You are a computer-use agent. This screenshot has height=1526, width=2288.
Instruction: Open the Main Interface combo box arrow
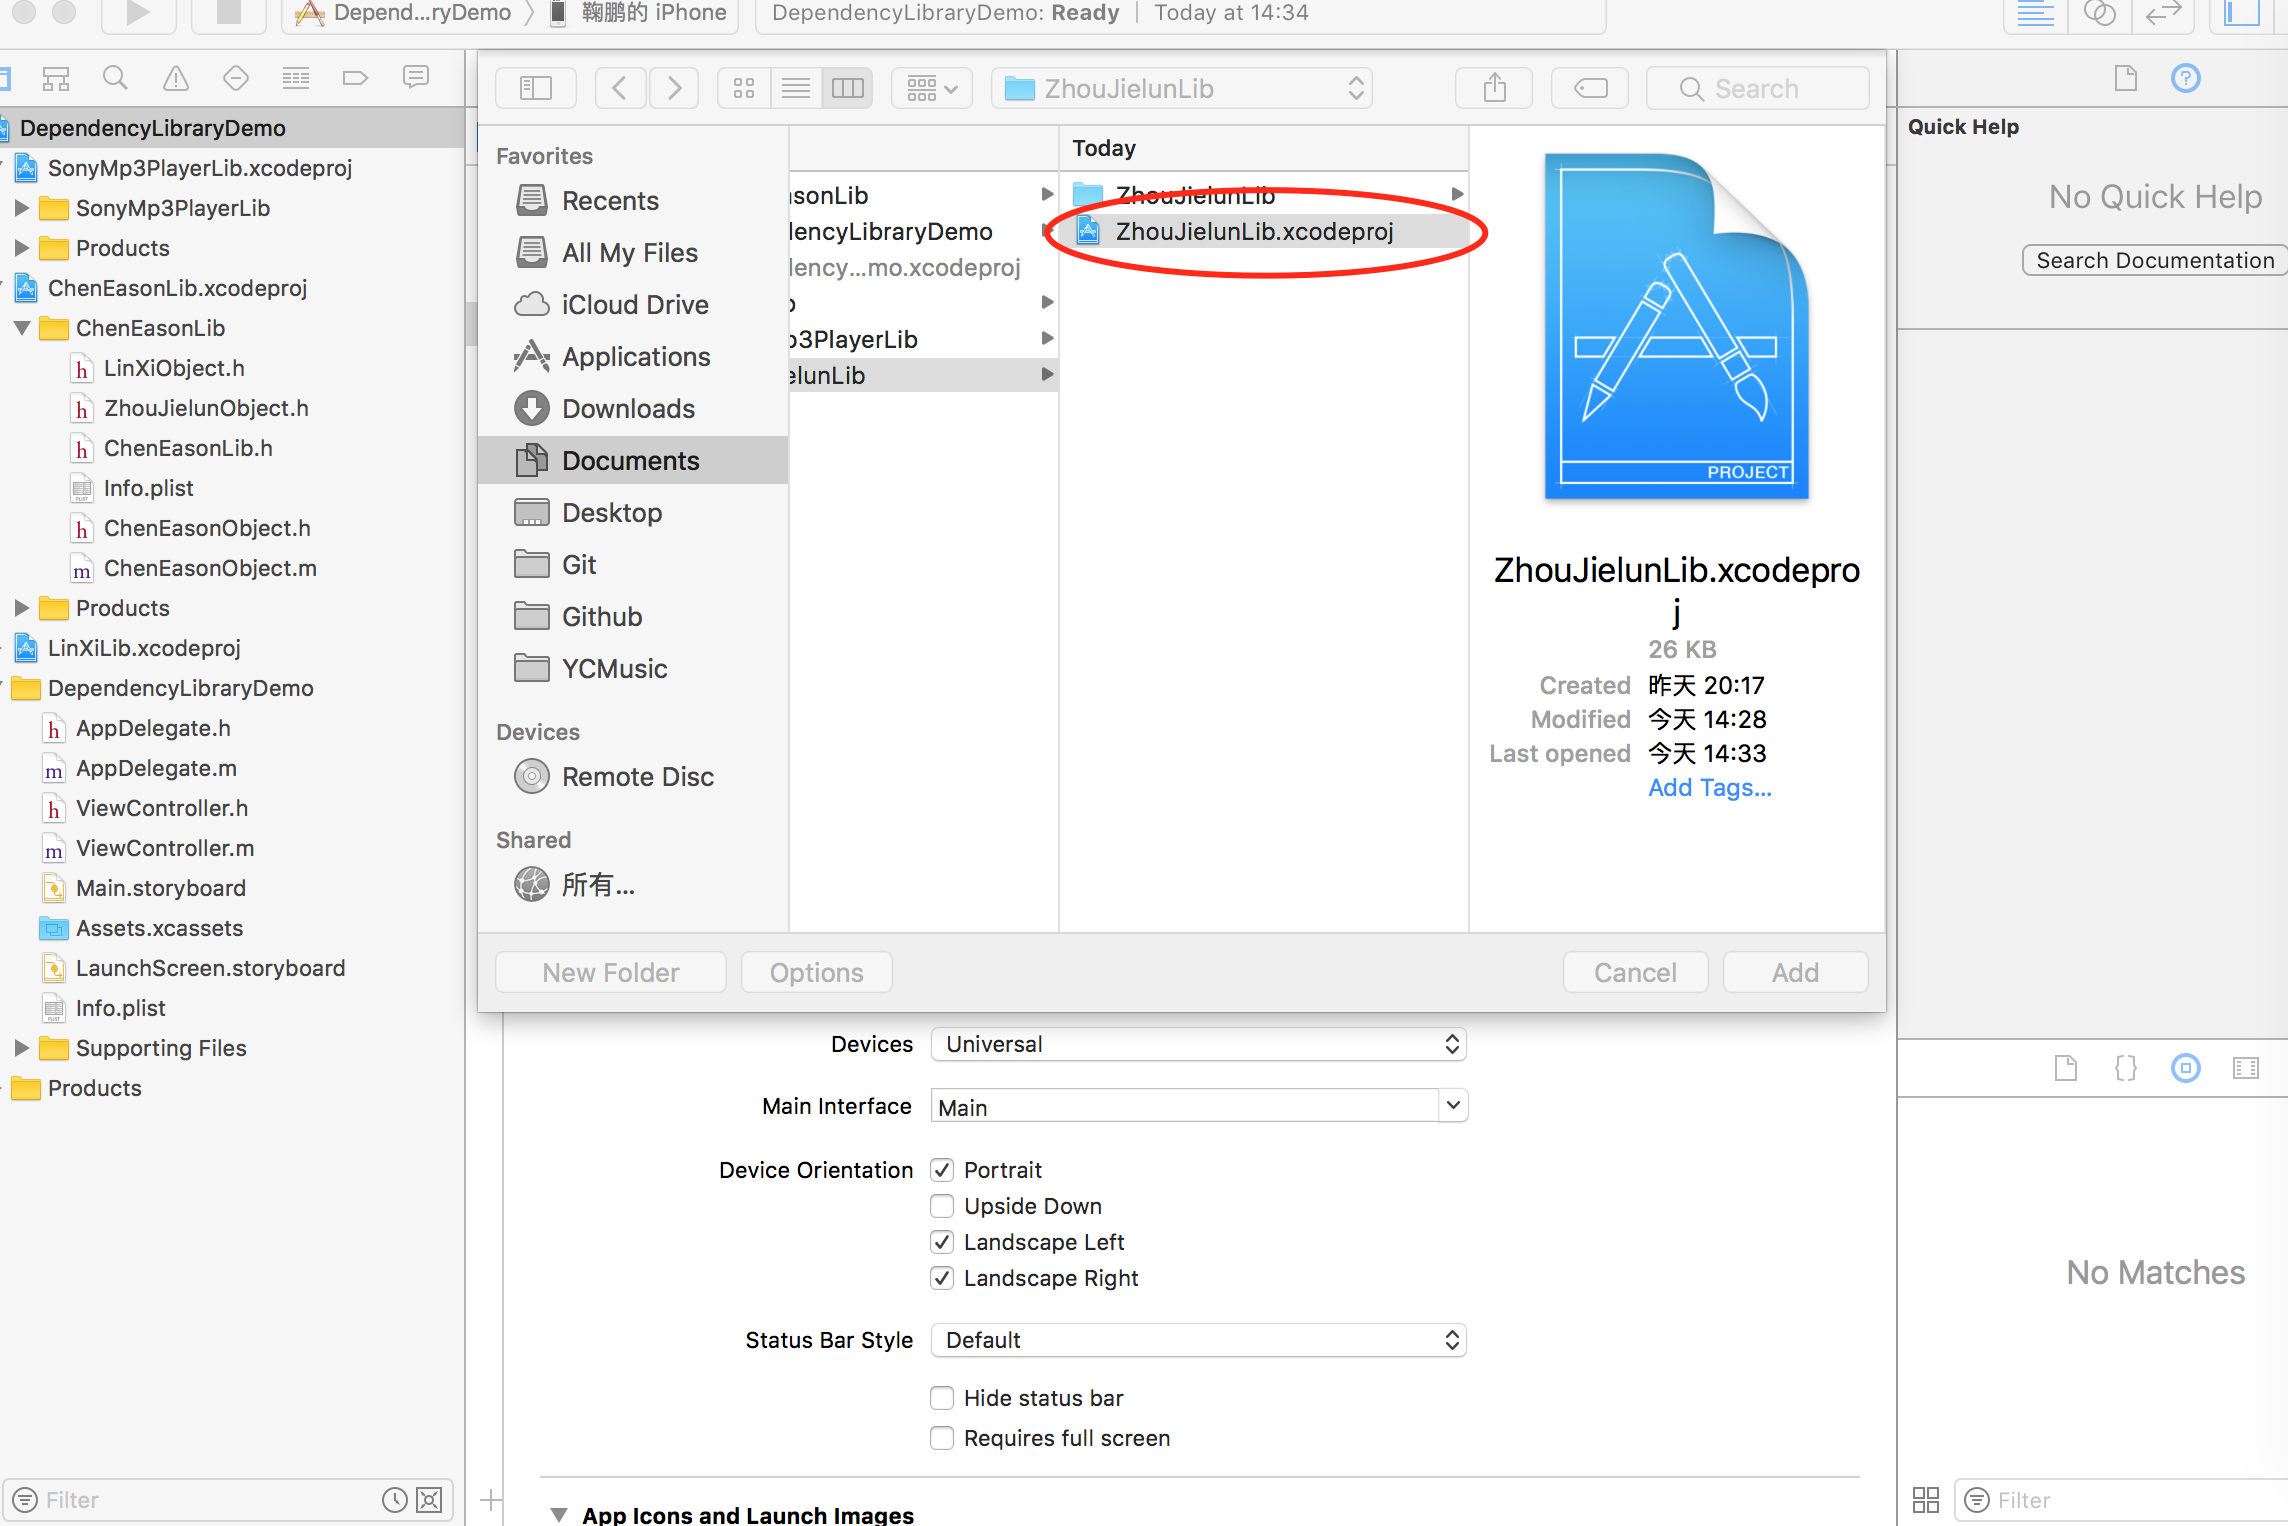[x=1453, y=1106]
